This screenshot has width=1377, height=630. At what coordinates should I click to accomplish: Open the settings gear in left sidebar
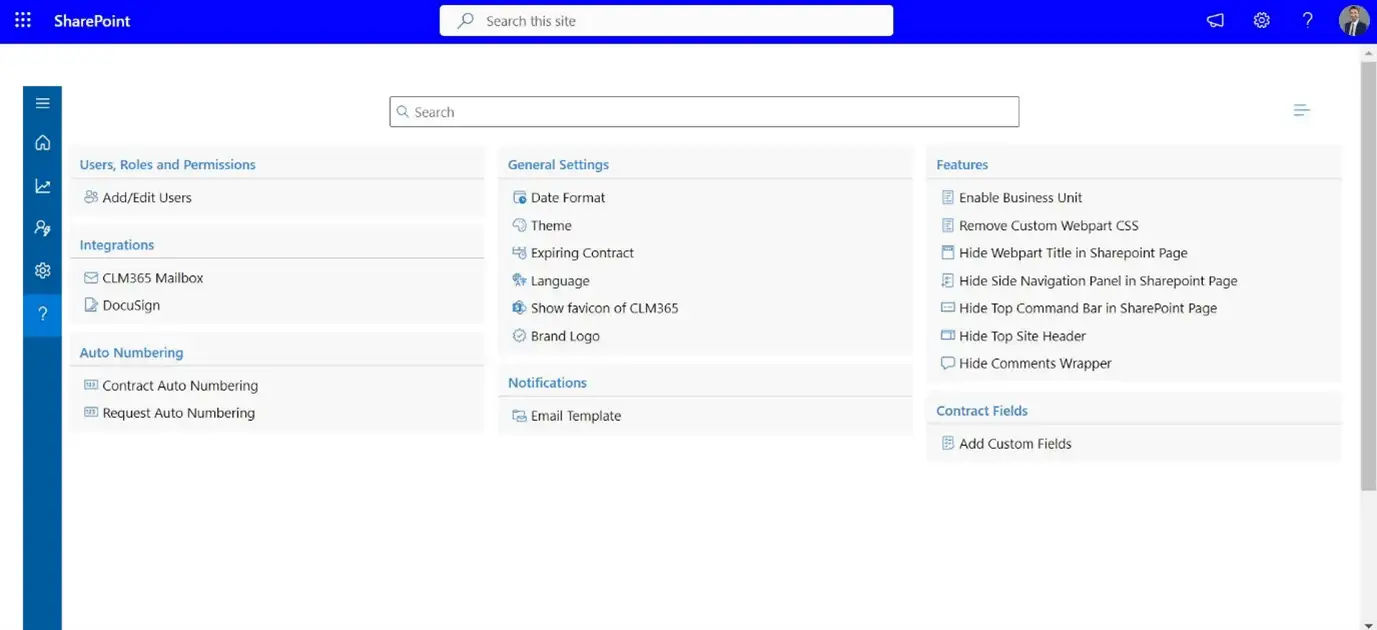42,270
